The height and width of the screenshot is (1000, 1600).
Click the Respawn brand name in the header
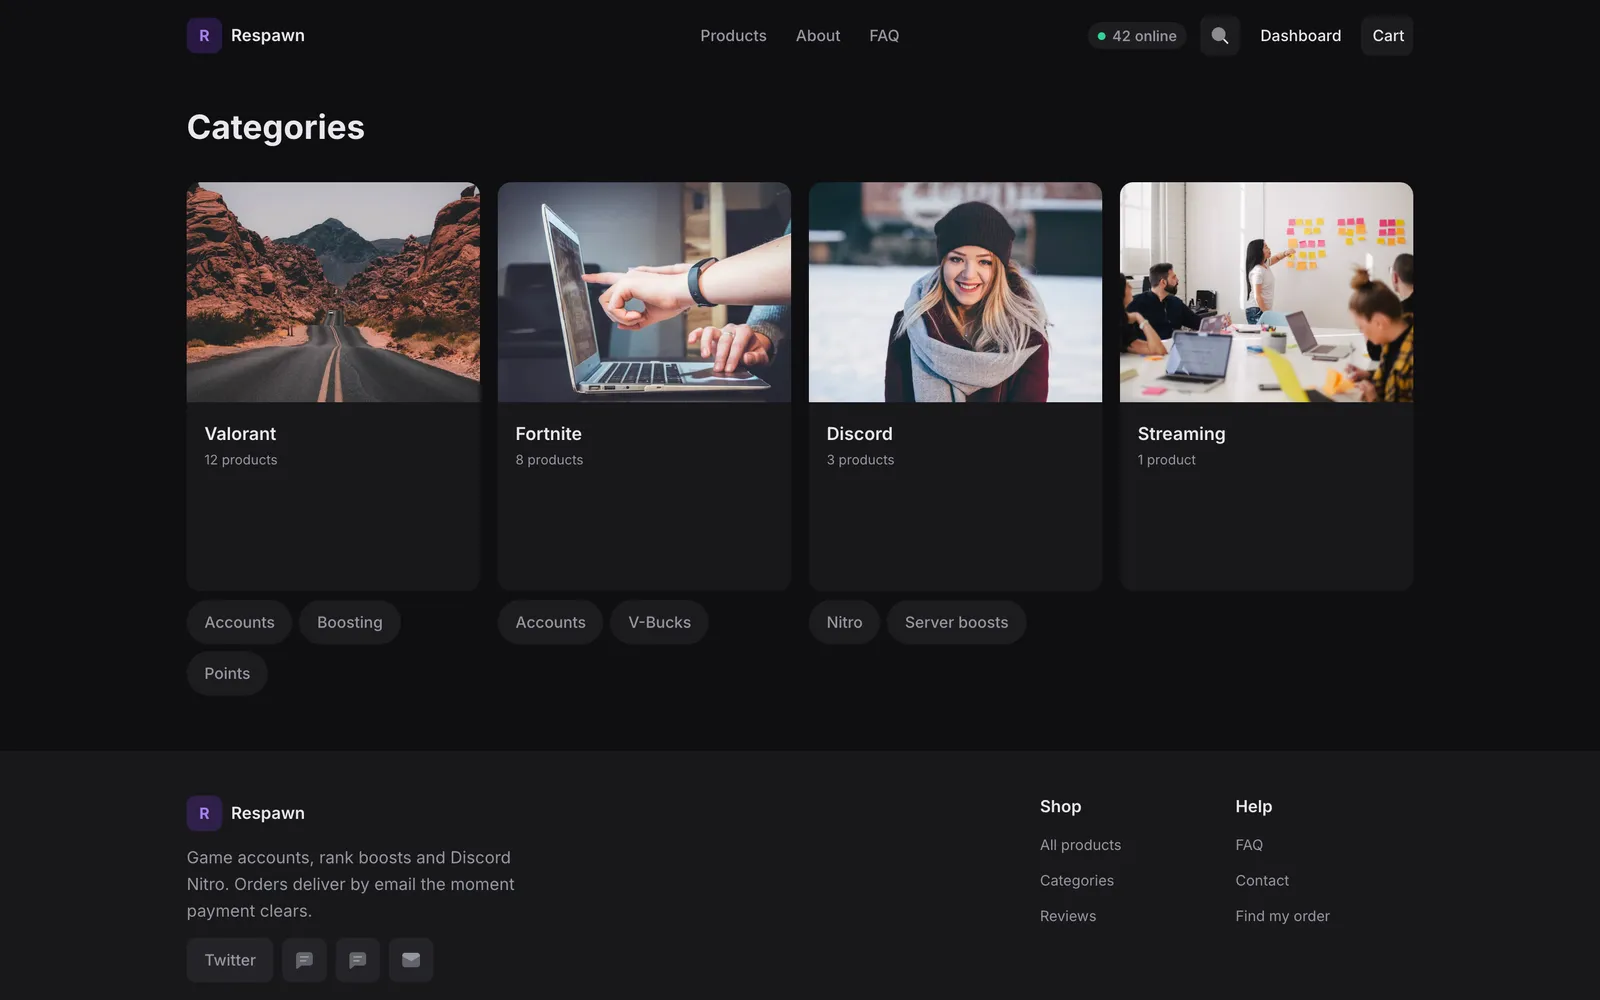coord(268,36)
